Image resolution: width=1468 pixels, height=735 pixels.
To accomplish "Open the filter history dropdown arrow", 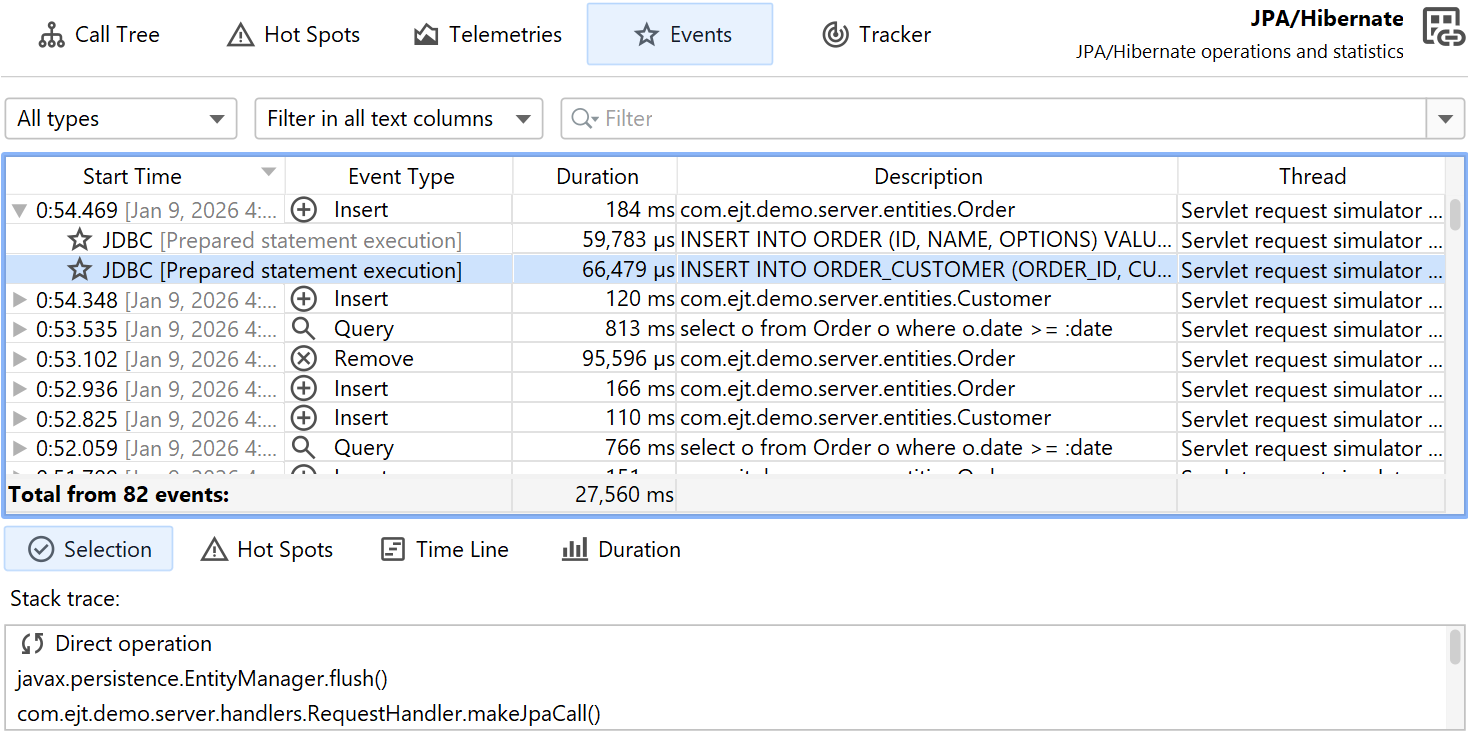I will 1445,119.
